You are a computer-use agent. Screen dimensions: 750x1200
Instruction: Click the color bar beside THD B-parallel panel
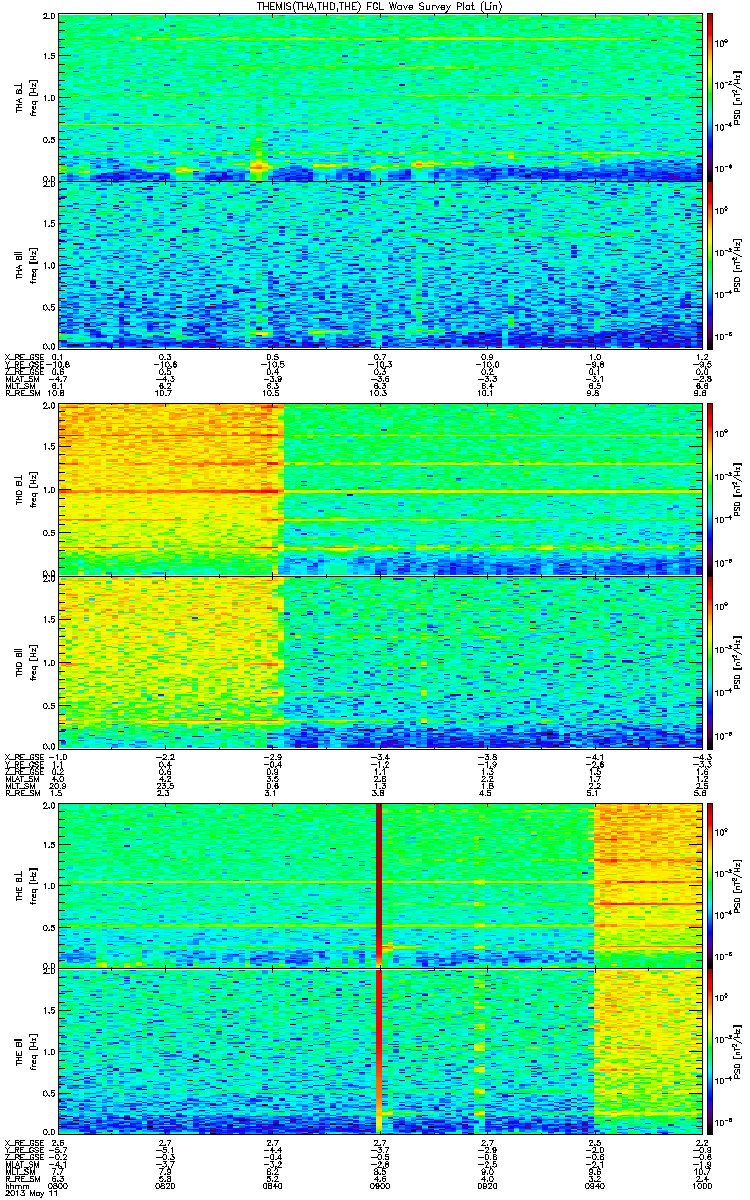click(711, 661)
